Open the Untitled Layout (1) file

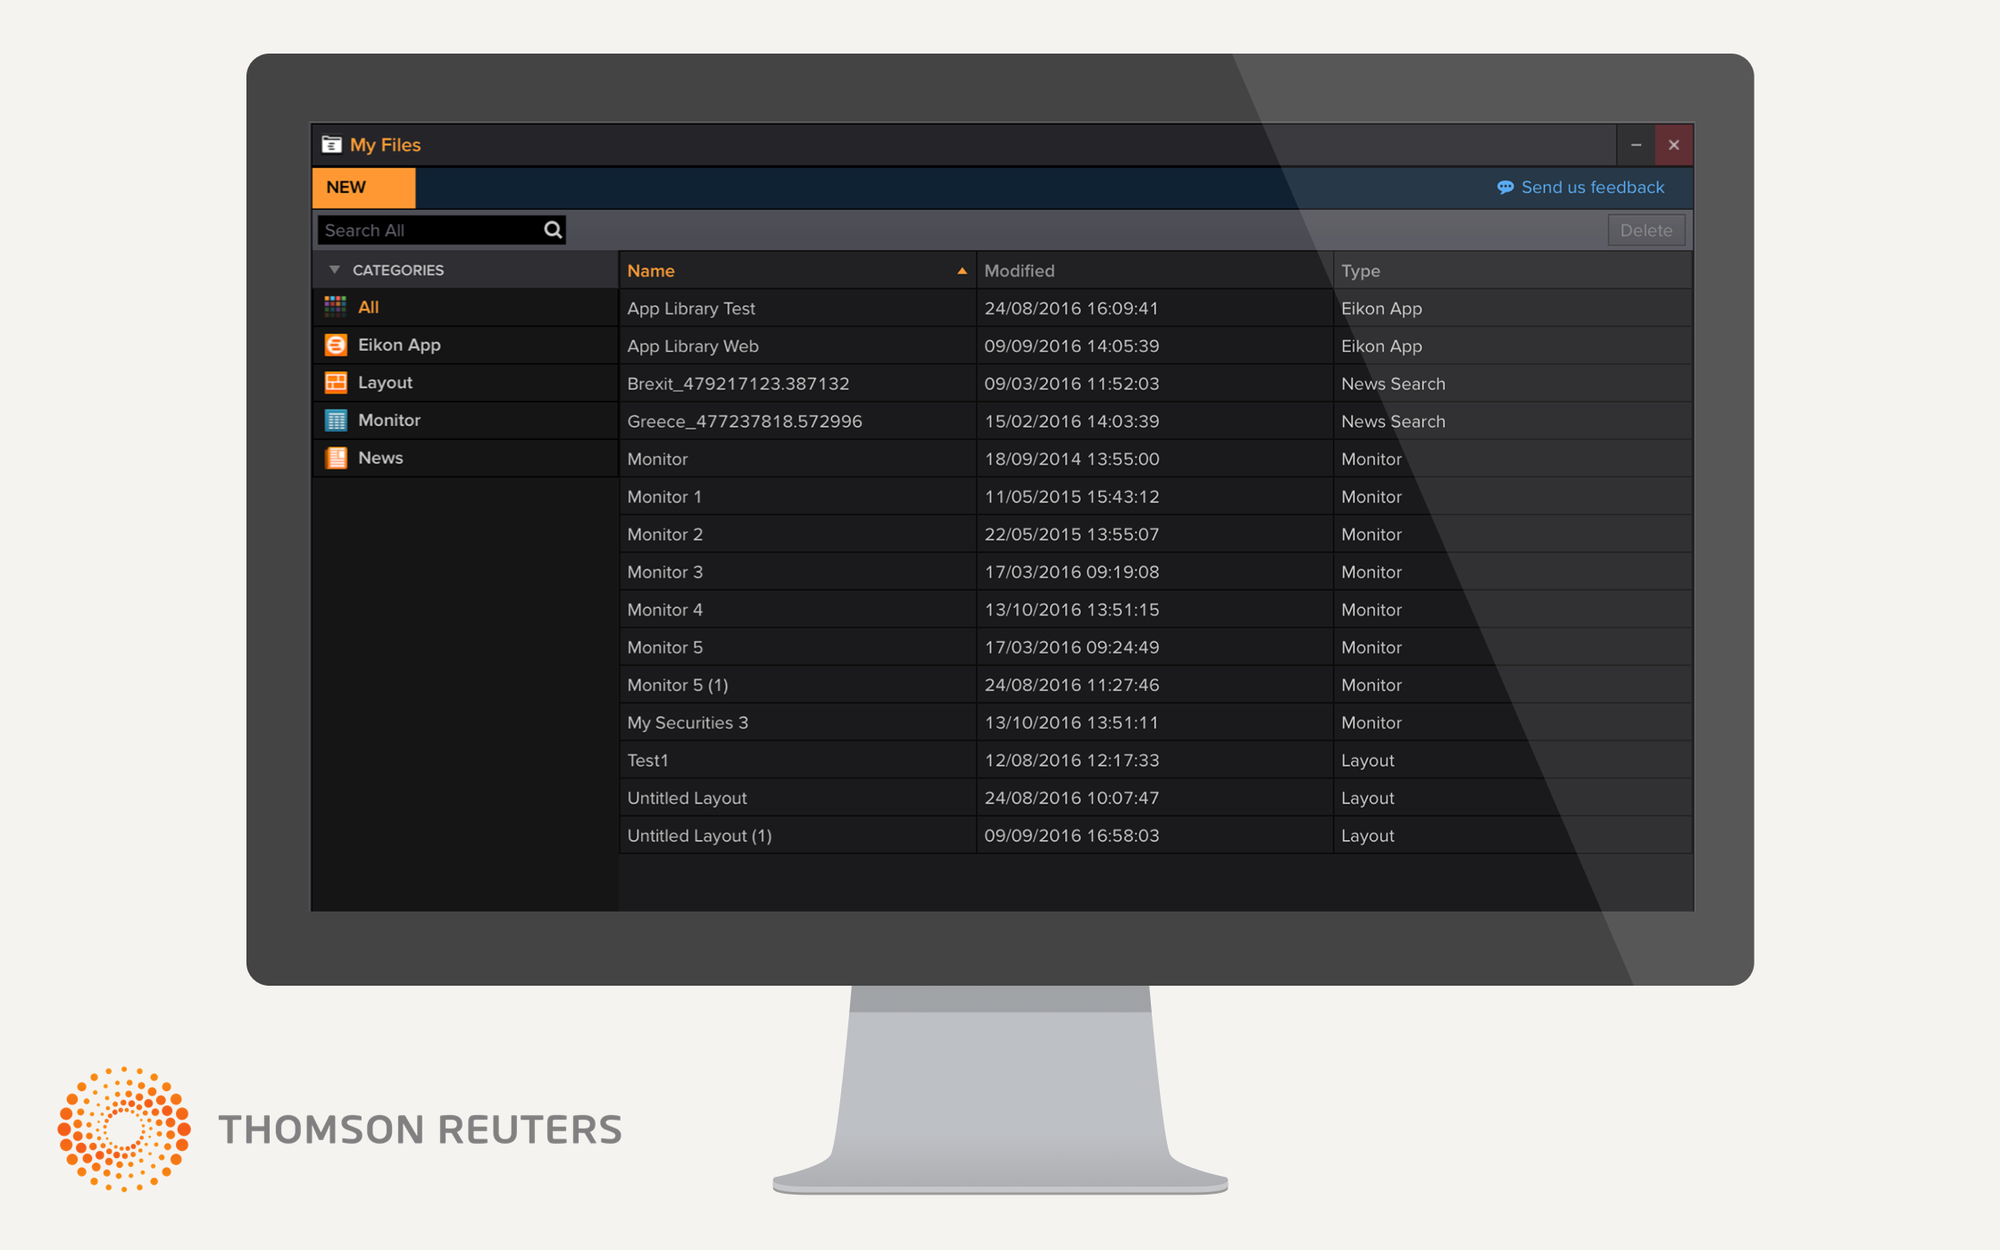(699, 835)
